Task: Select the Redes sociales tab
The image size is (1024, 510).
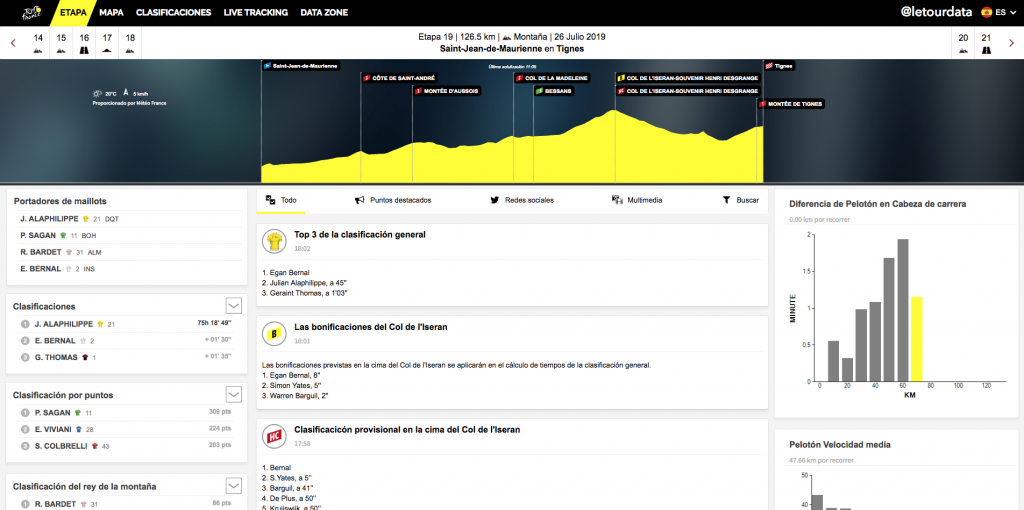Action: click(522, 200)
